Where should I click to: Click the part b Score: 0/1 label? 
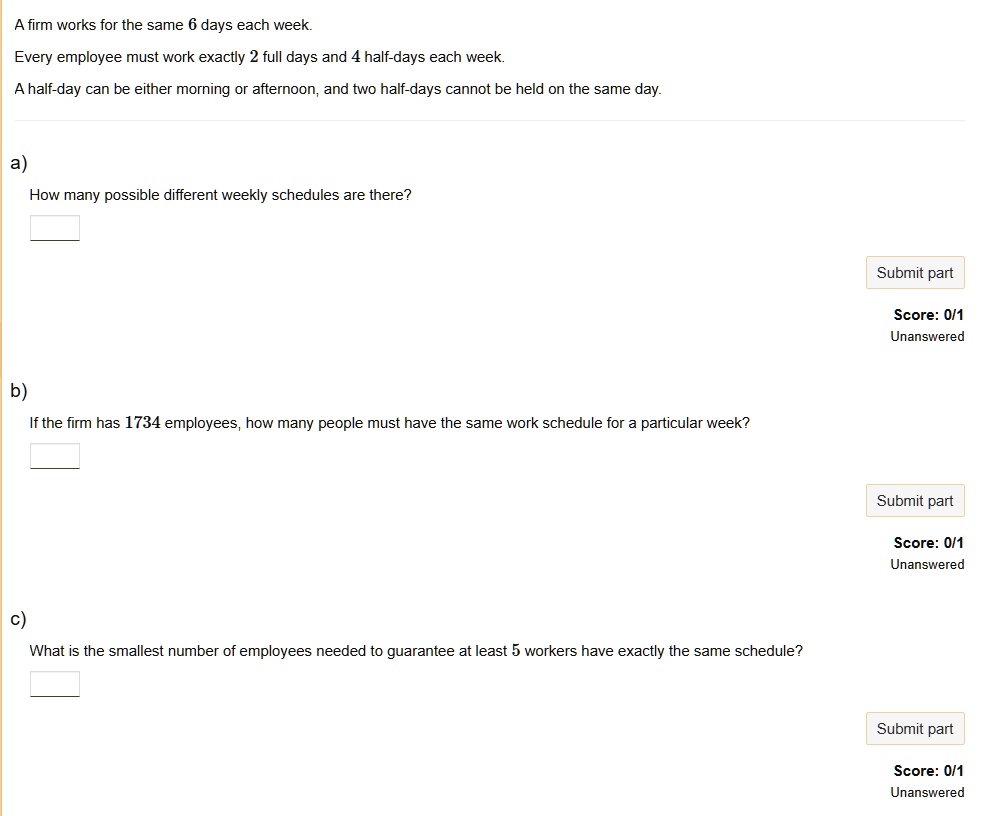[928, 543]
